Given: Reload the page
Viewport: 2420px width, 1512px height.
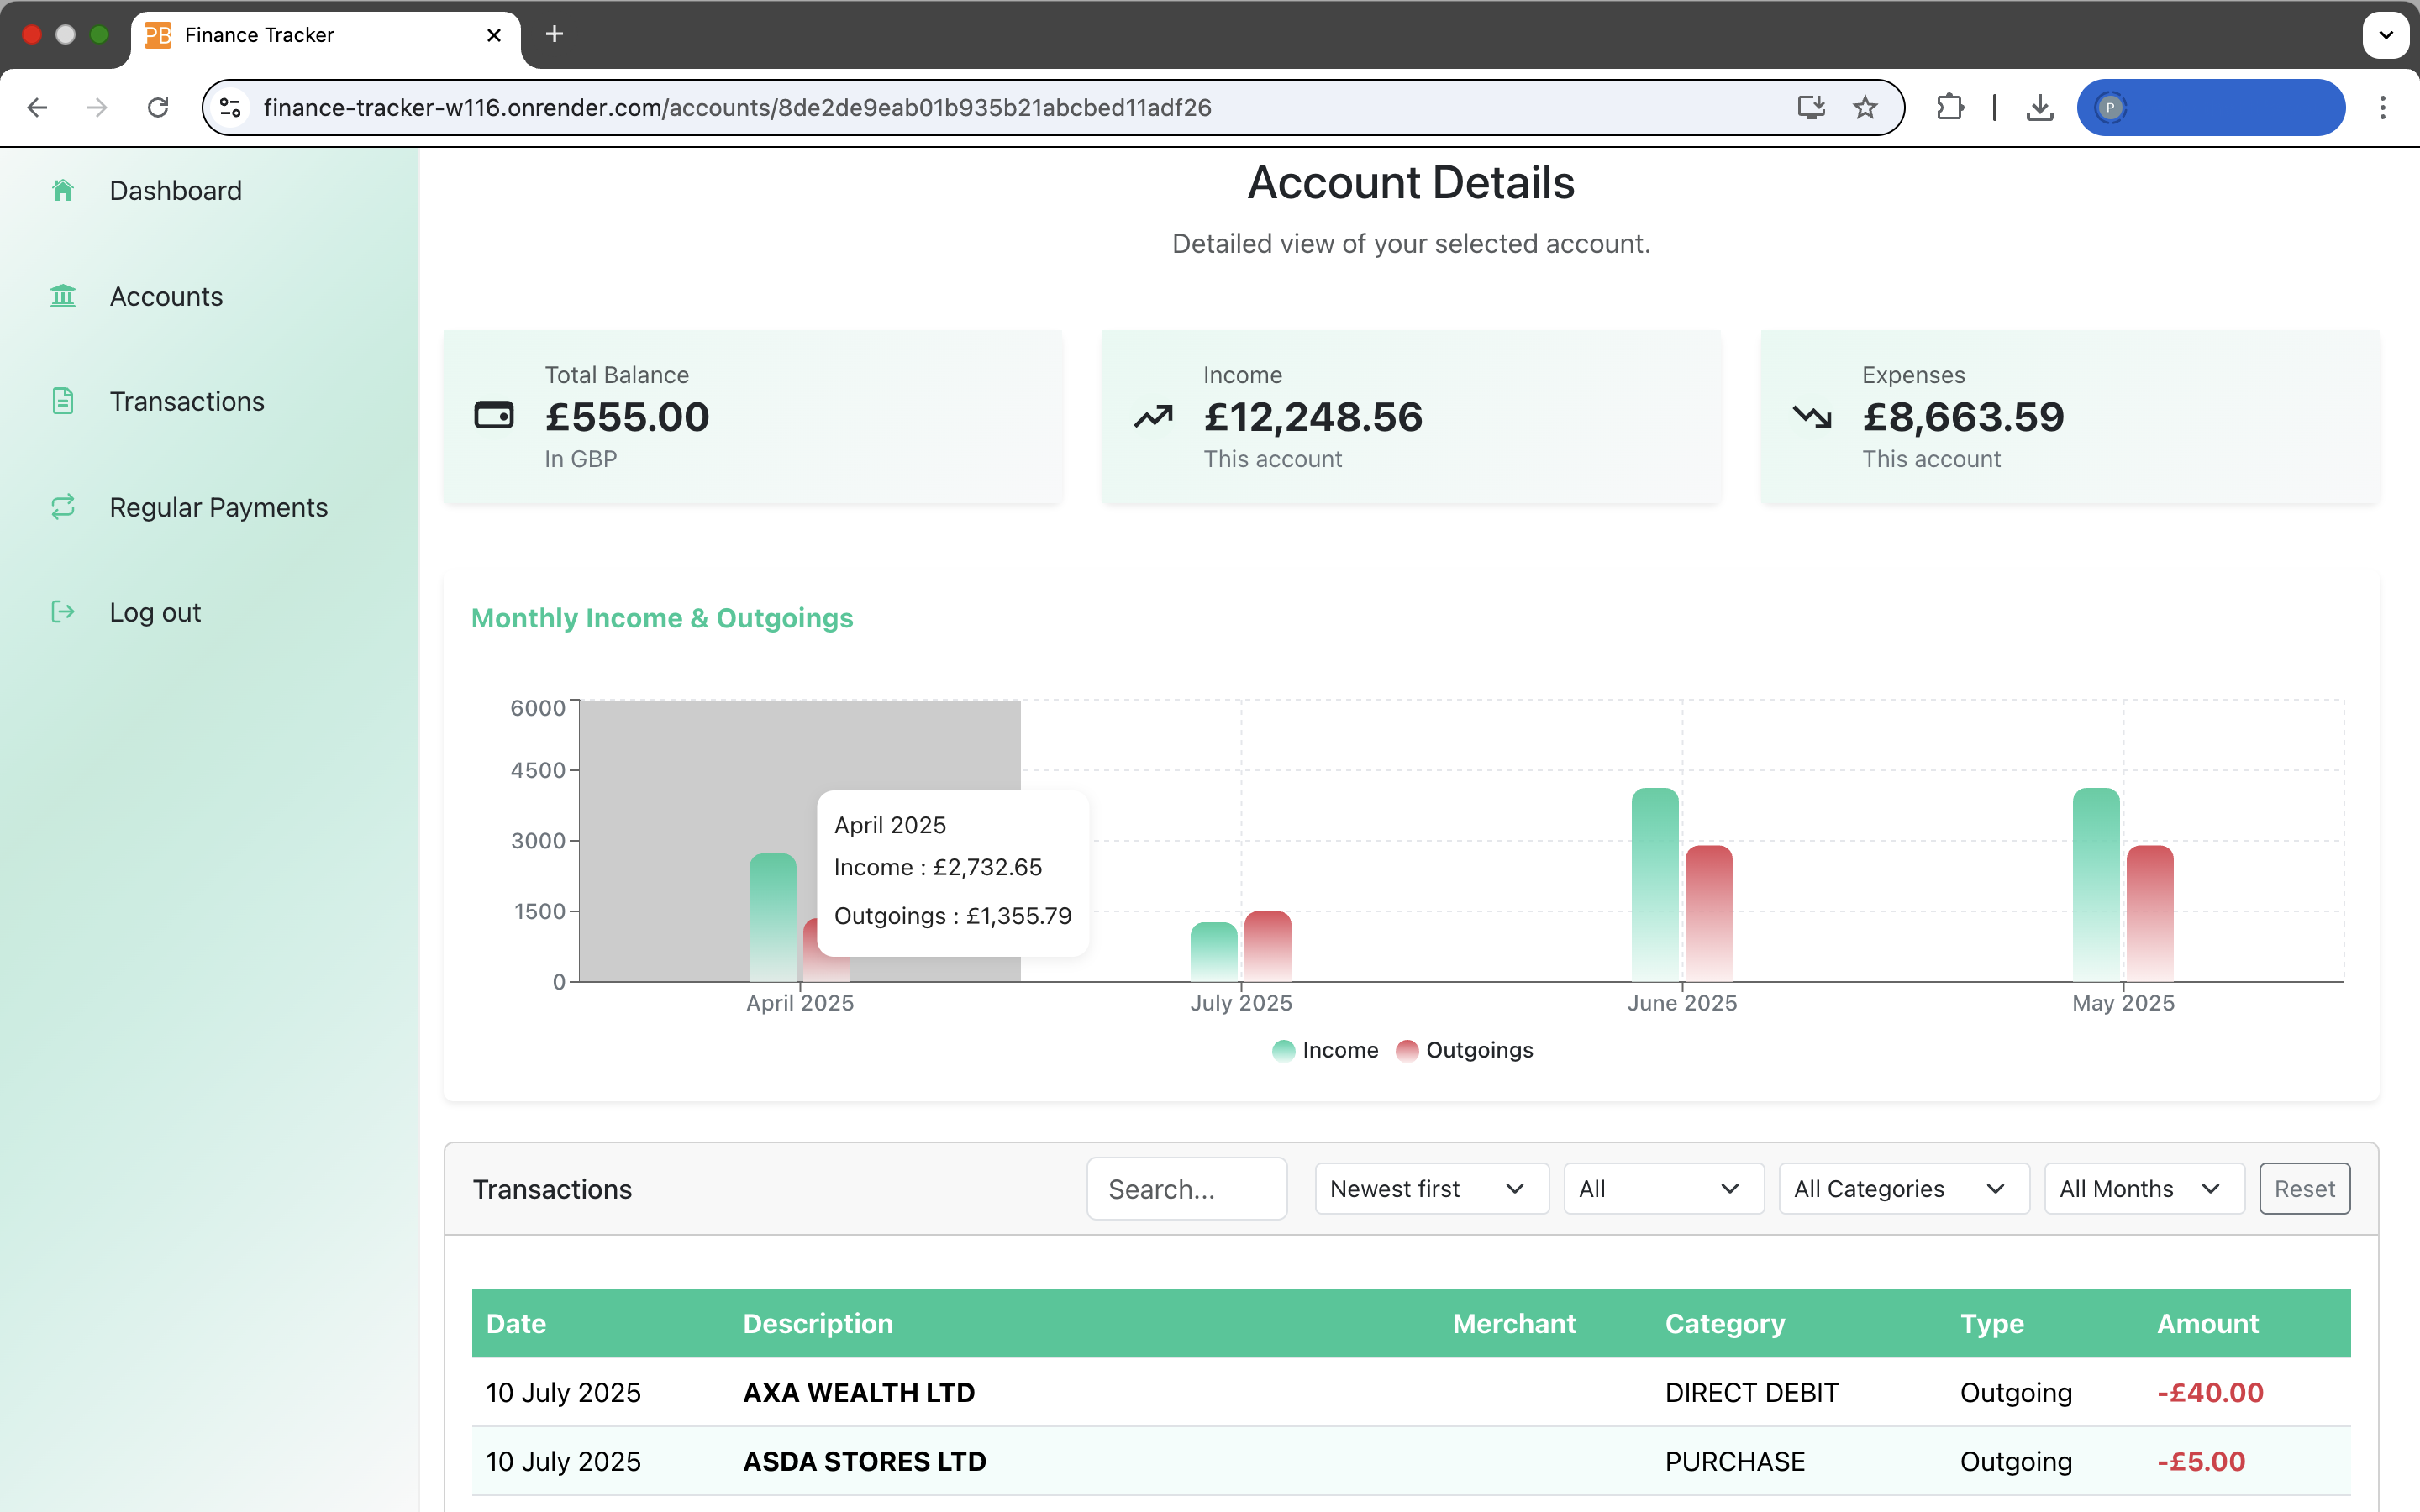Looking at the screenshot, I should click(x=158, y=107).
